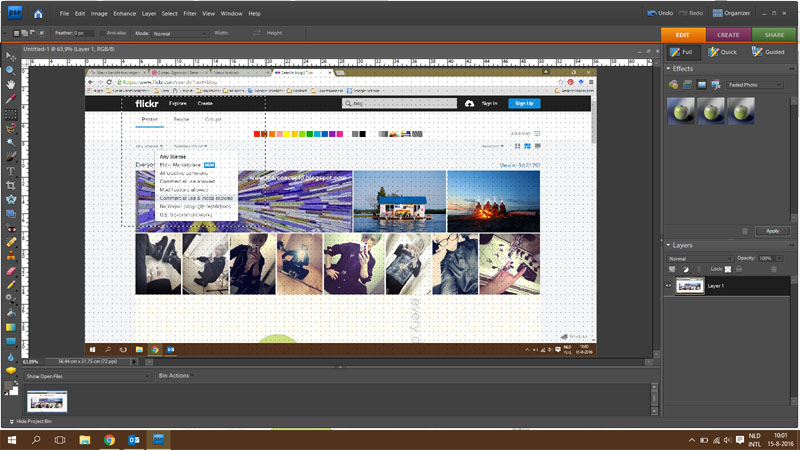Show All effects category icon
Screen dimensions: 800x450
click(x=716, y=85)
